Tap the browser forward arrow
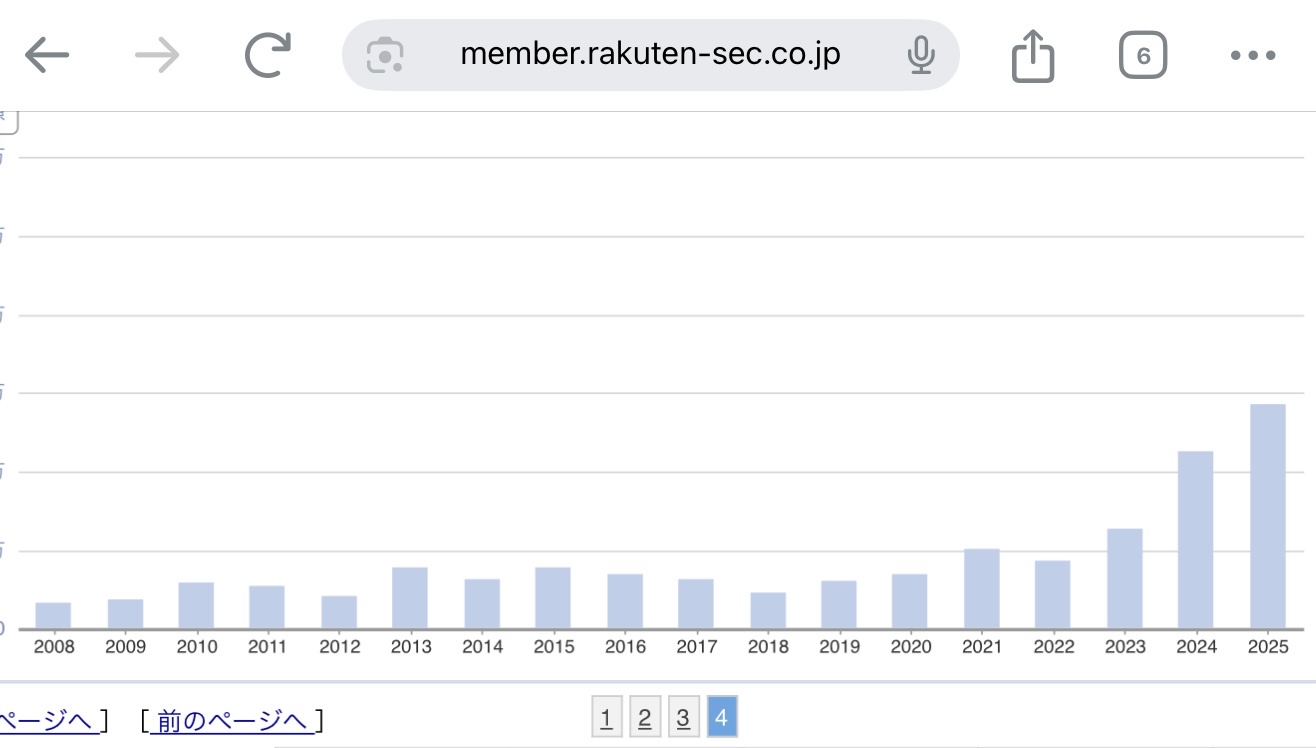The height and width of the screenshot is (748, 1316). (x=157, y=56)
